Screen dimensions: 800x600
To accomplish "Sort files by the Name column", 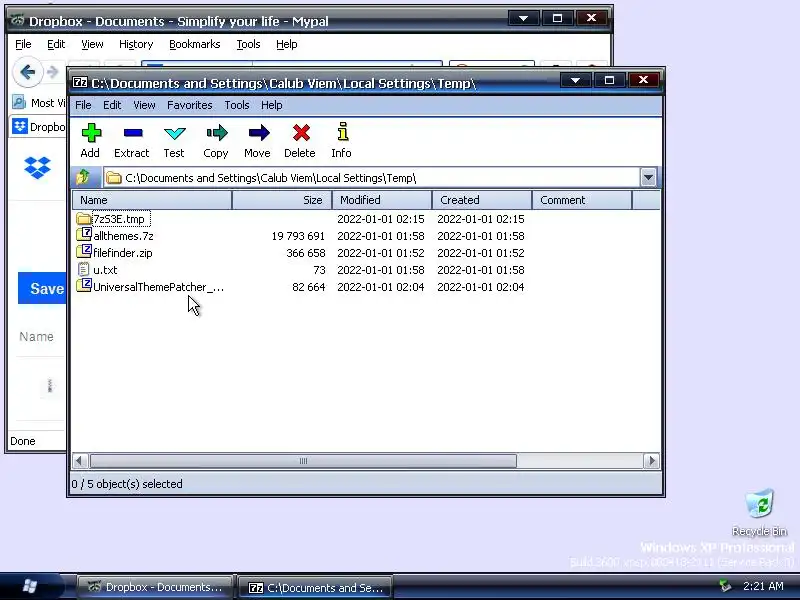I will 152,200.
